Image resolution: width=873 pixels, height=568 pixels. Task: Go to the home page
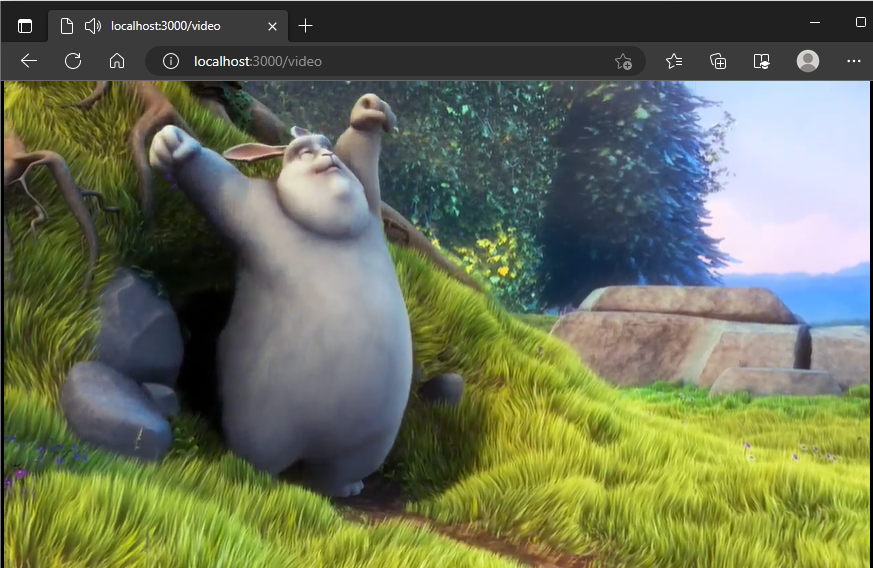pos(117,61)
